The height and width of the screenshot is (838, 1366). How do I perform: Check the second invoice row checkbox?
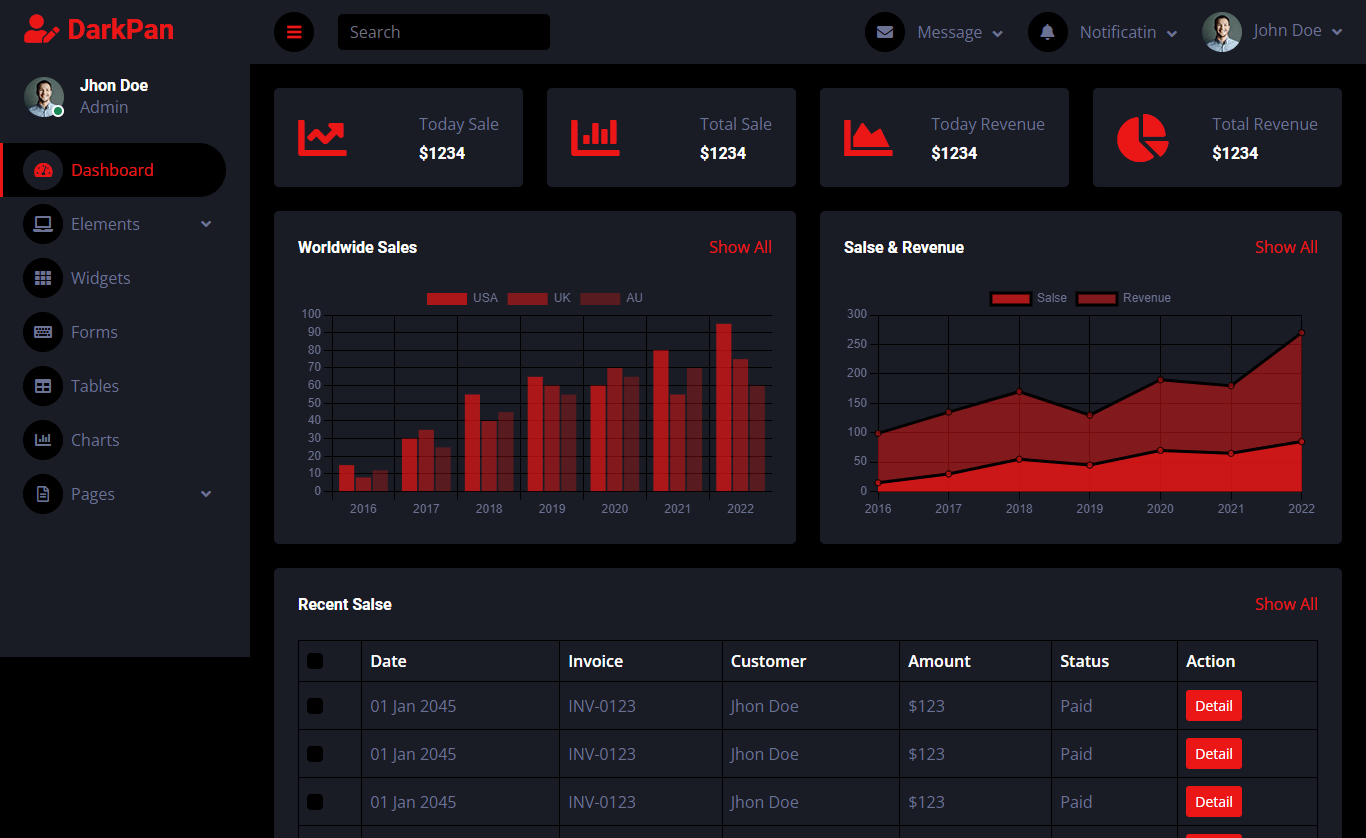click(x=315, y=753)
